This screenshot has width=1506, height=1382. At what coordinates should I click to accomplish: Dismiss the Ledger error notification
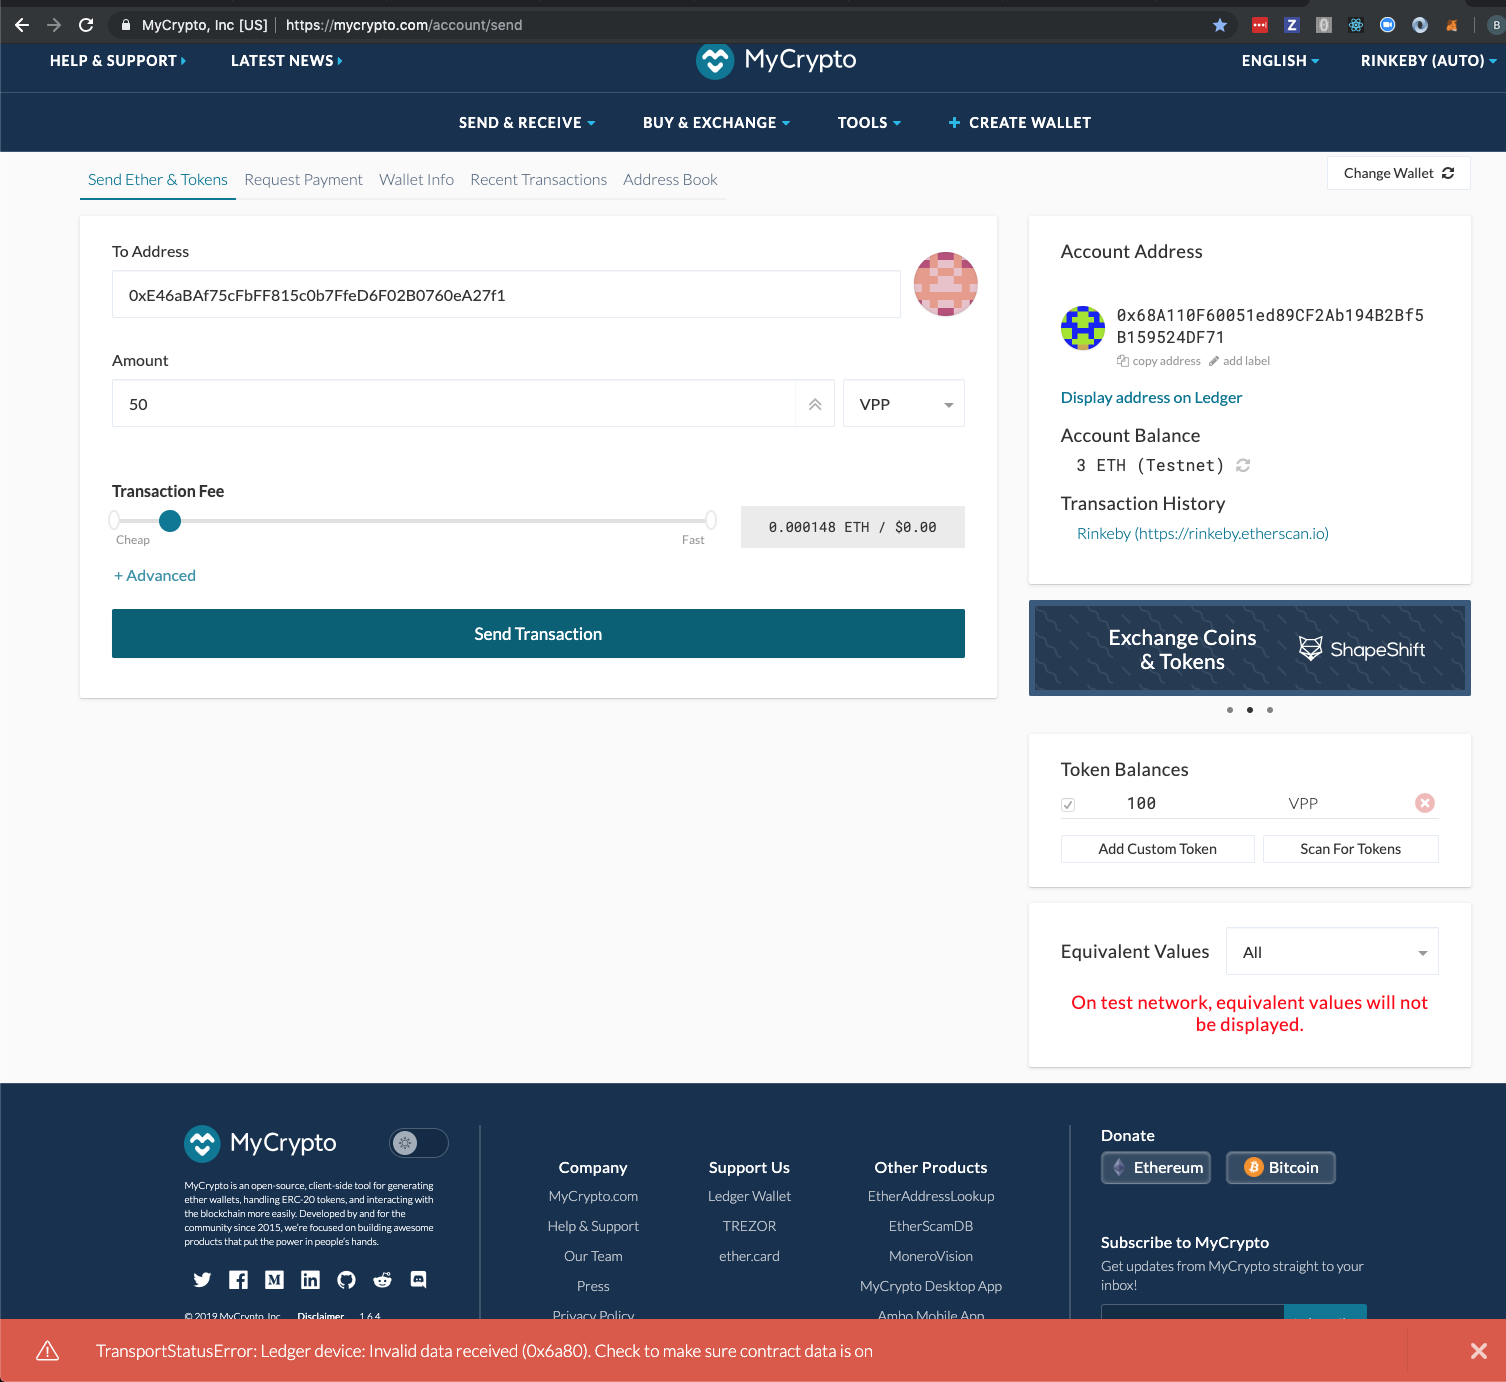coord(1478,1350)
